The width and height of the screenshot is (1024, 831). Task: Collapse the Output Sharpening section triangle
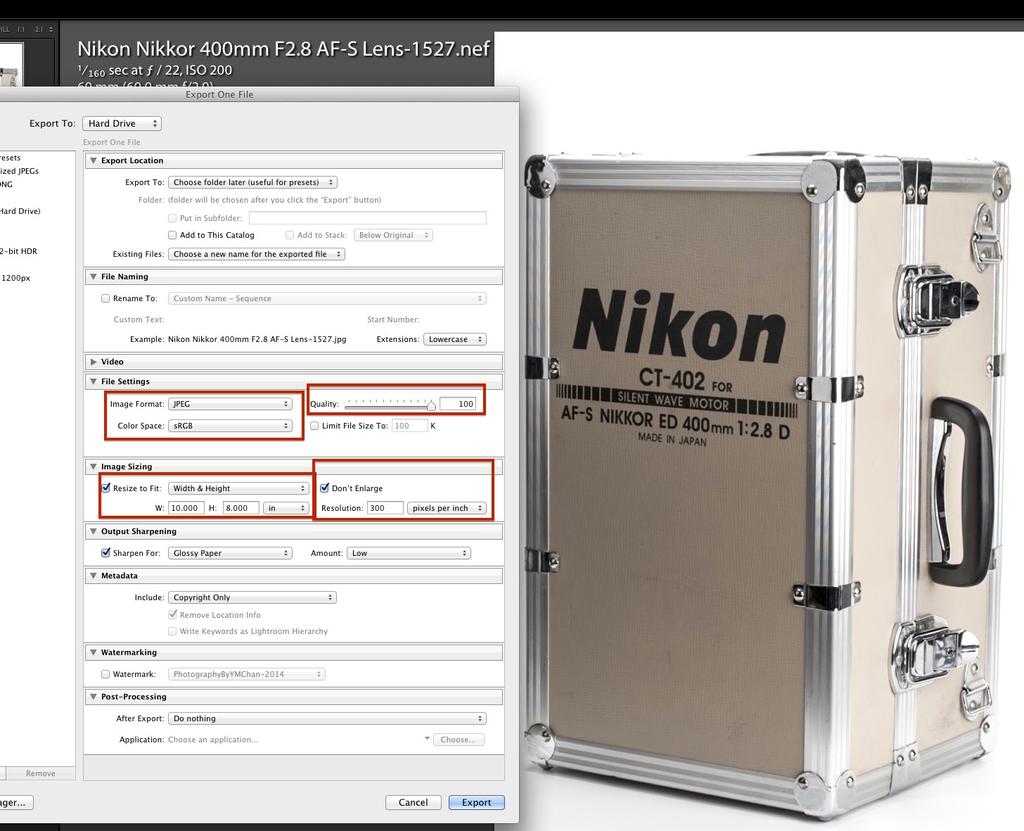(94, 532)
